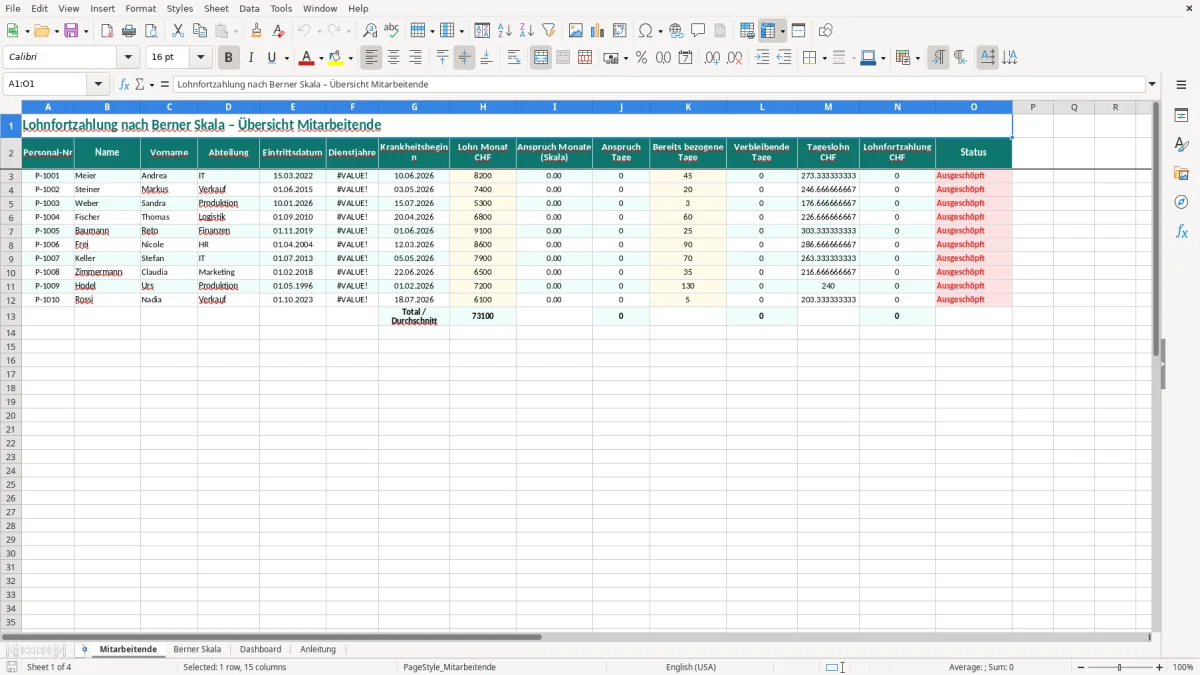Open the Function Wizard

point(124,85)
